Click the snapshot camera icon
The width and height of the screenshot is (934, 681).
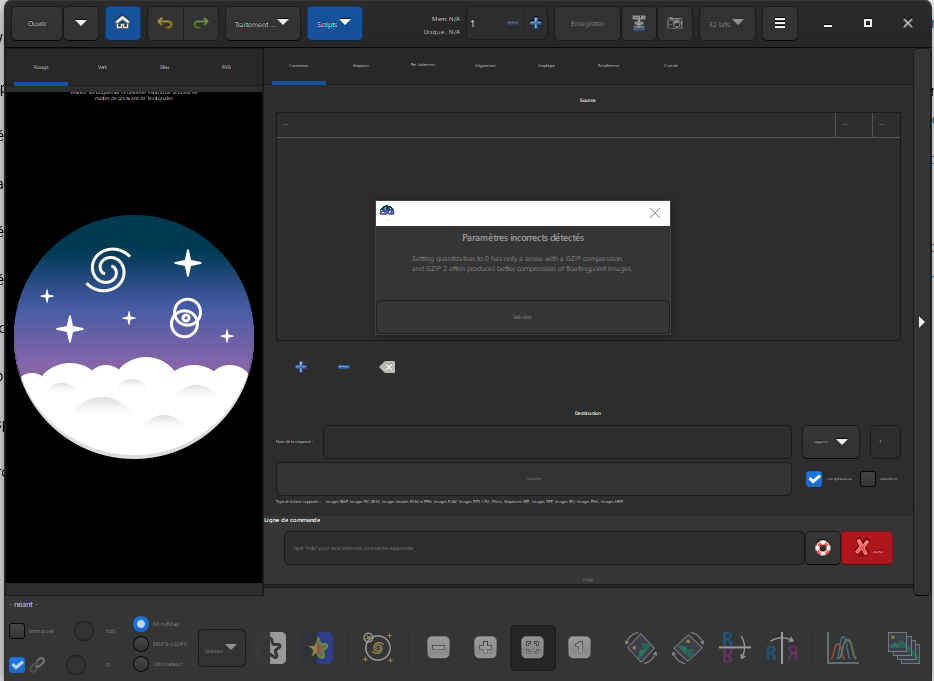[x=675, y=23]
